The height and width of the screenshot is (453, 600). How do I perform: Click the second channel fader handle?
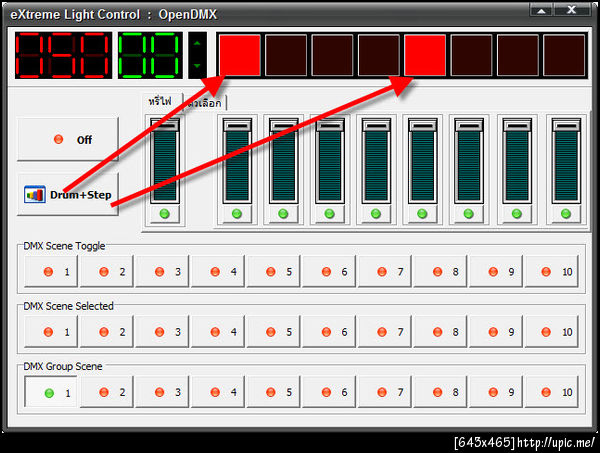click(284, 125)
